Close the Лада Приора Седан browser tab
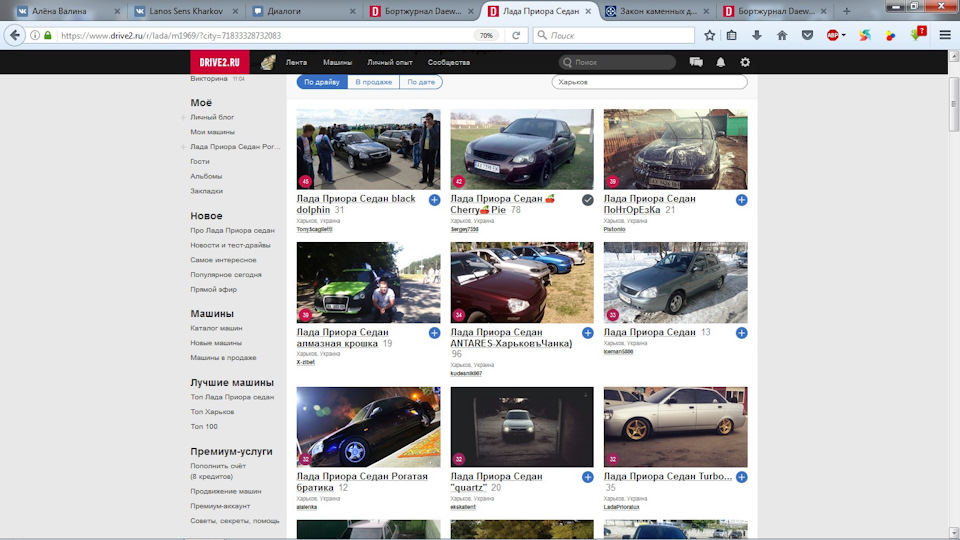This screenshot has width=960, height=540. 588,11
